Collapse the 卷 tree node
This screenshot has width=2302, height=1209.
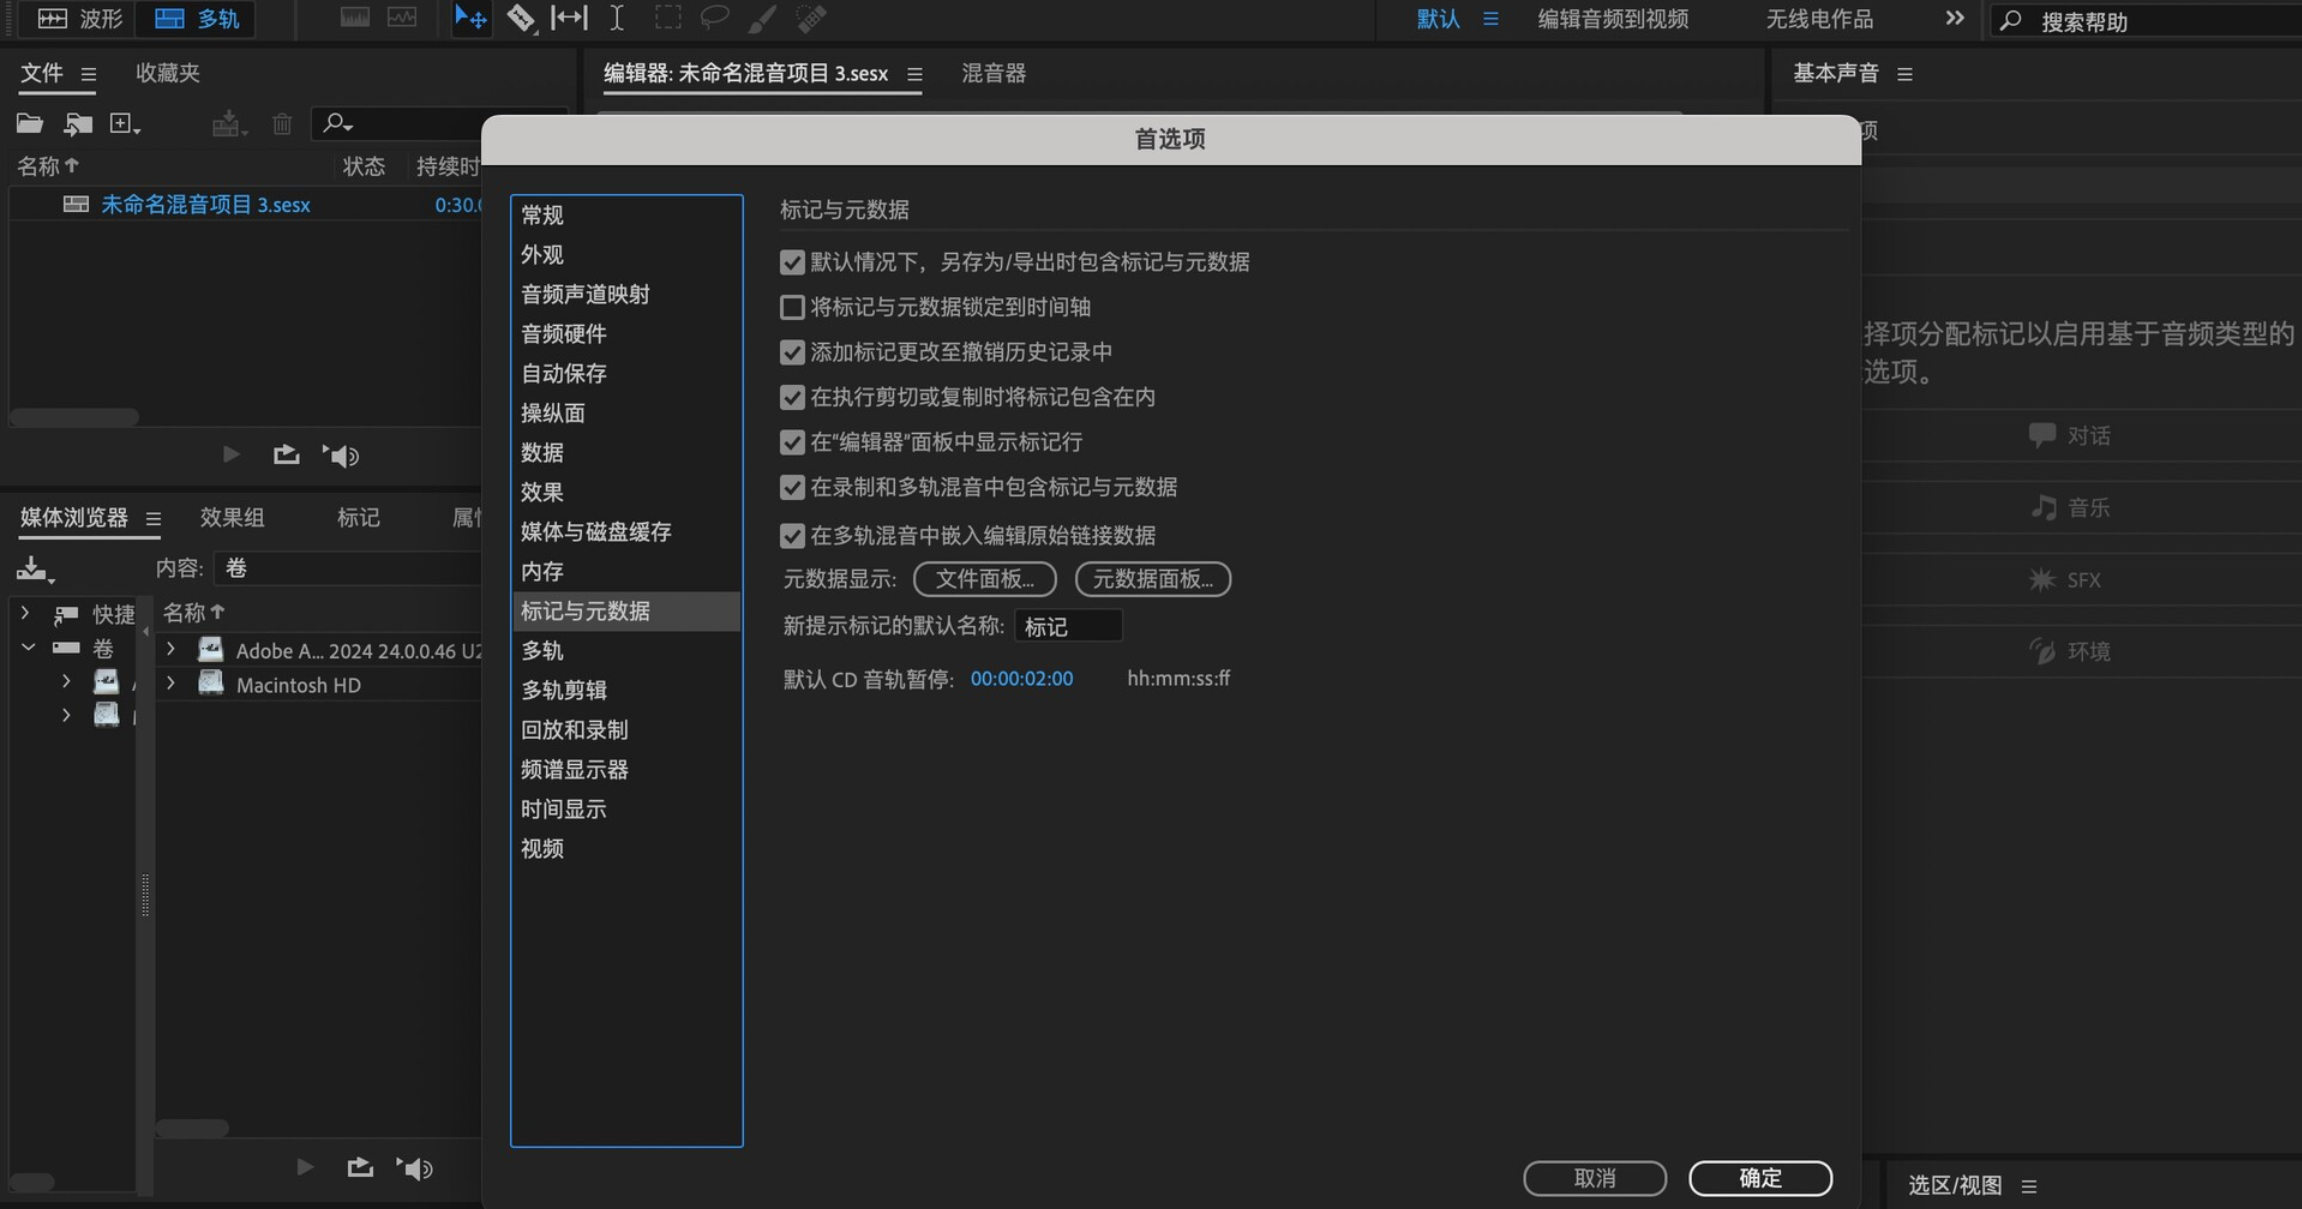coord(28,648)
